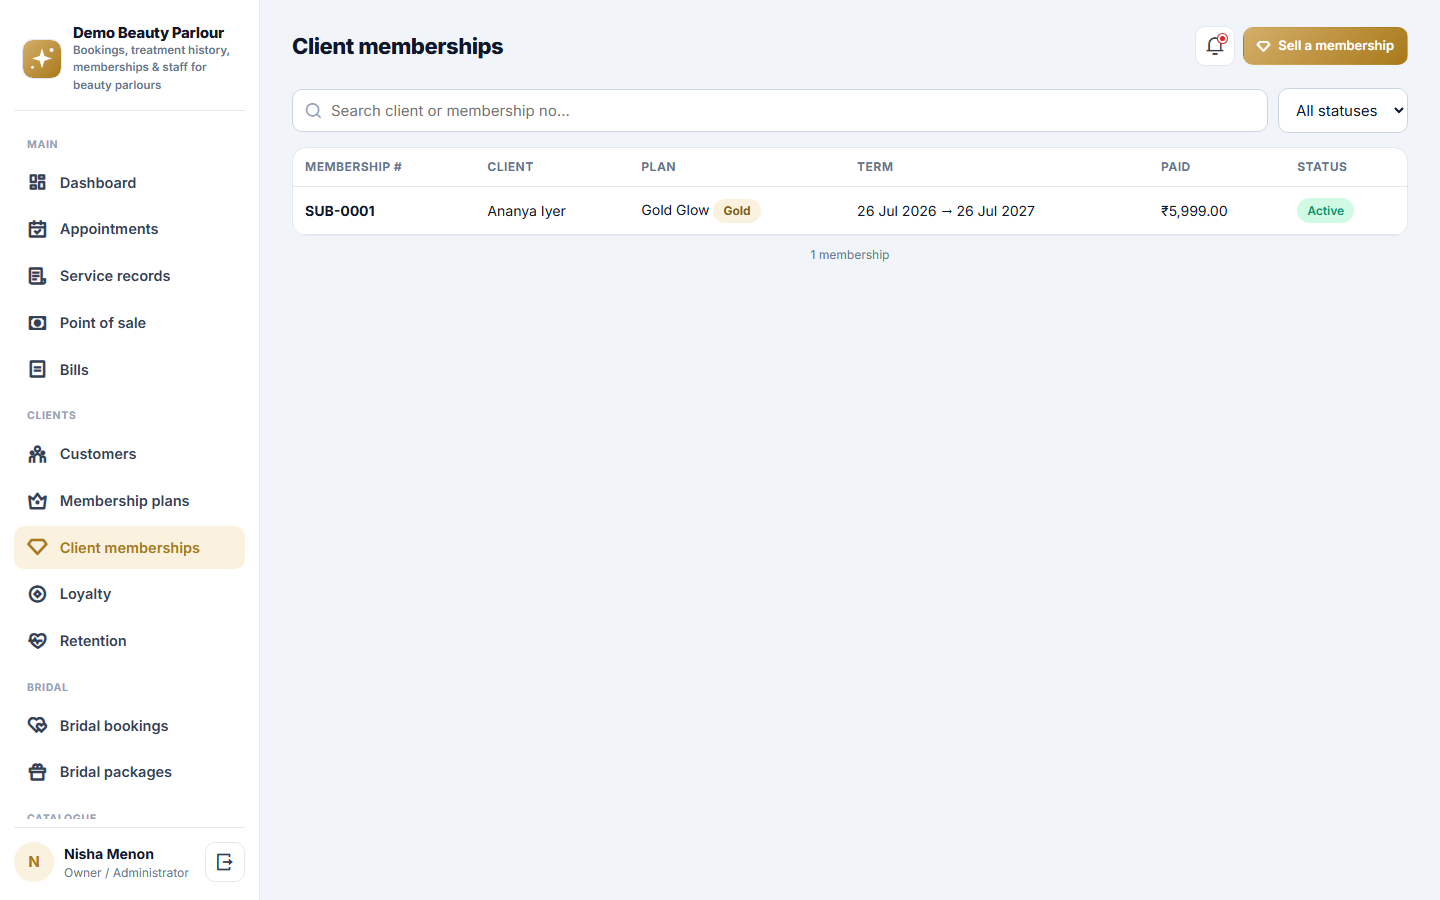This screenshot has width=1440, height=900.
Task: Click the Service records icon
Action: click(38, 276)
